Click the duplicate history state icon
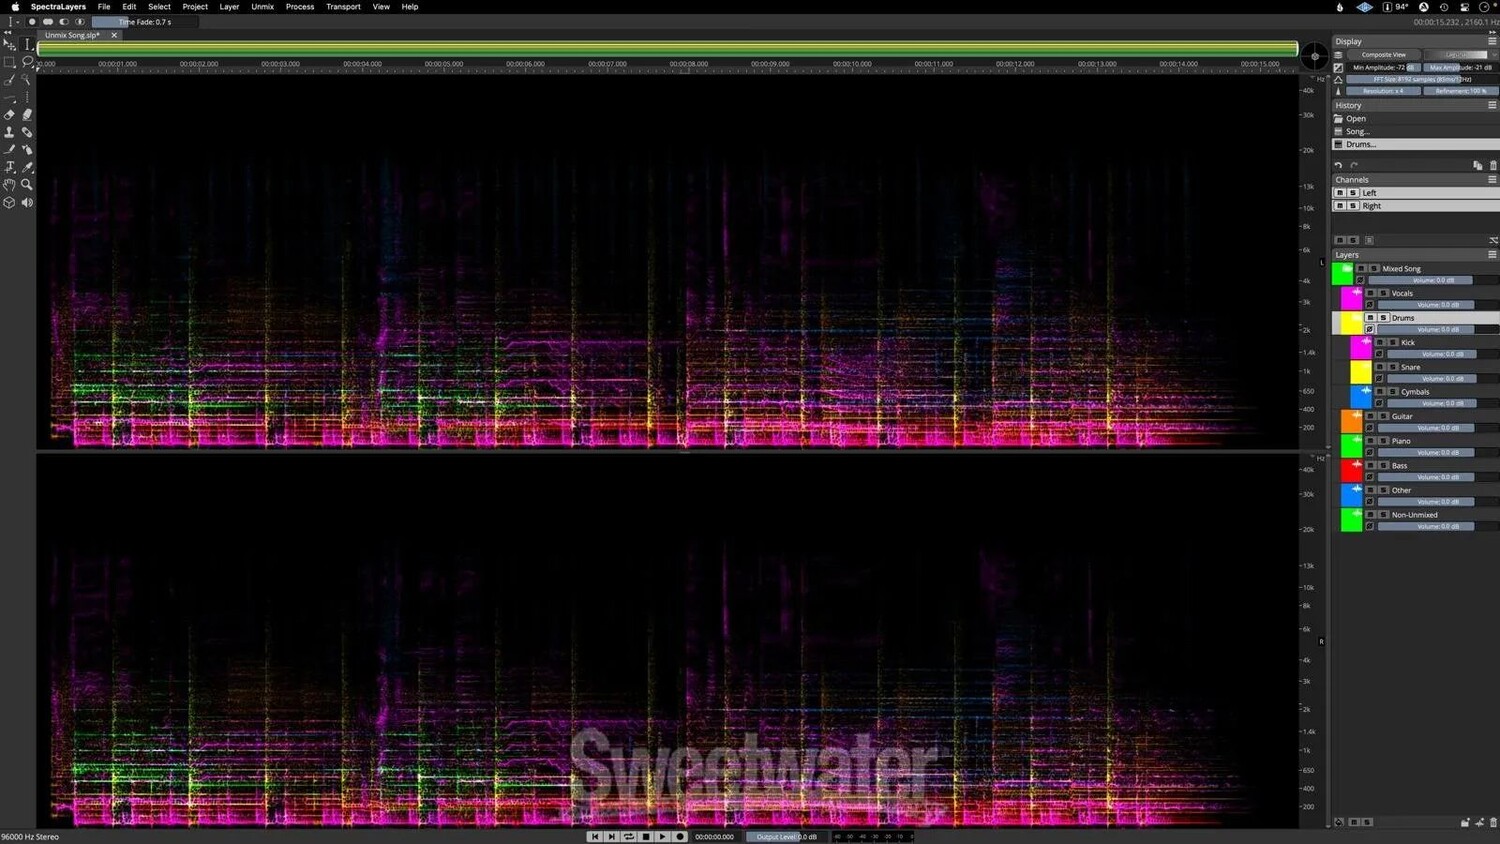Image resolution: width=1500 pixels, height=844 pixels. point(1477,165)
